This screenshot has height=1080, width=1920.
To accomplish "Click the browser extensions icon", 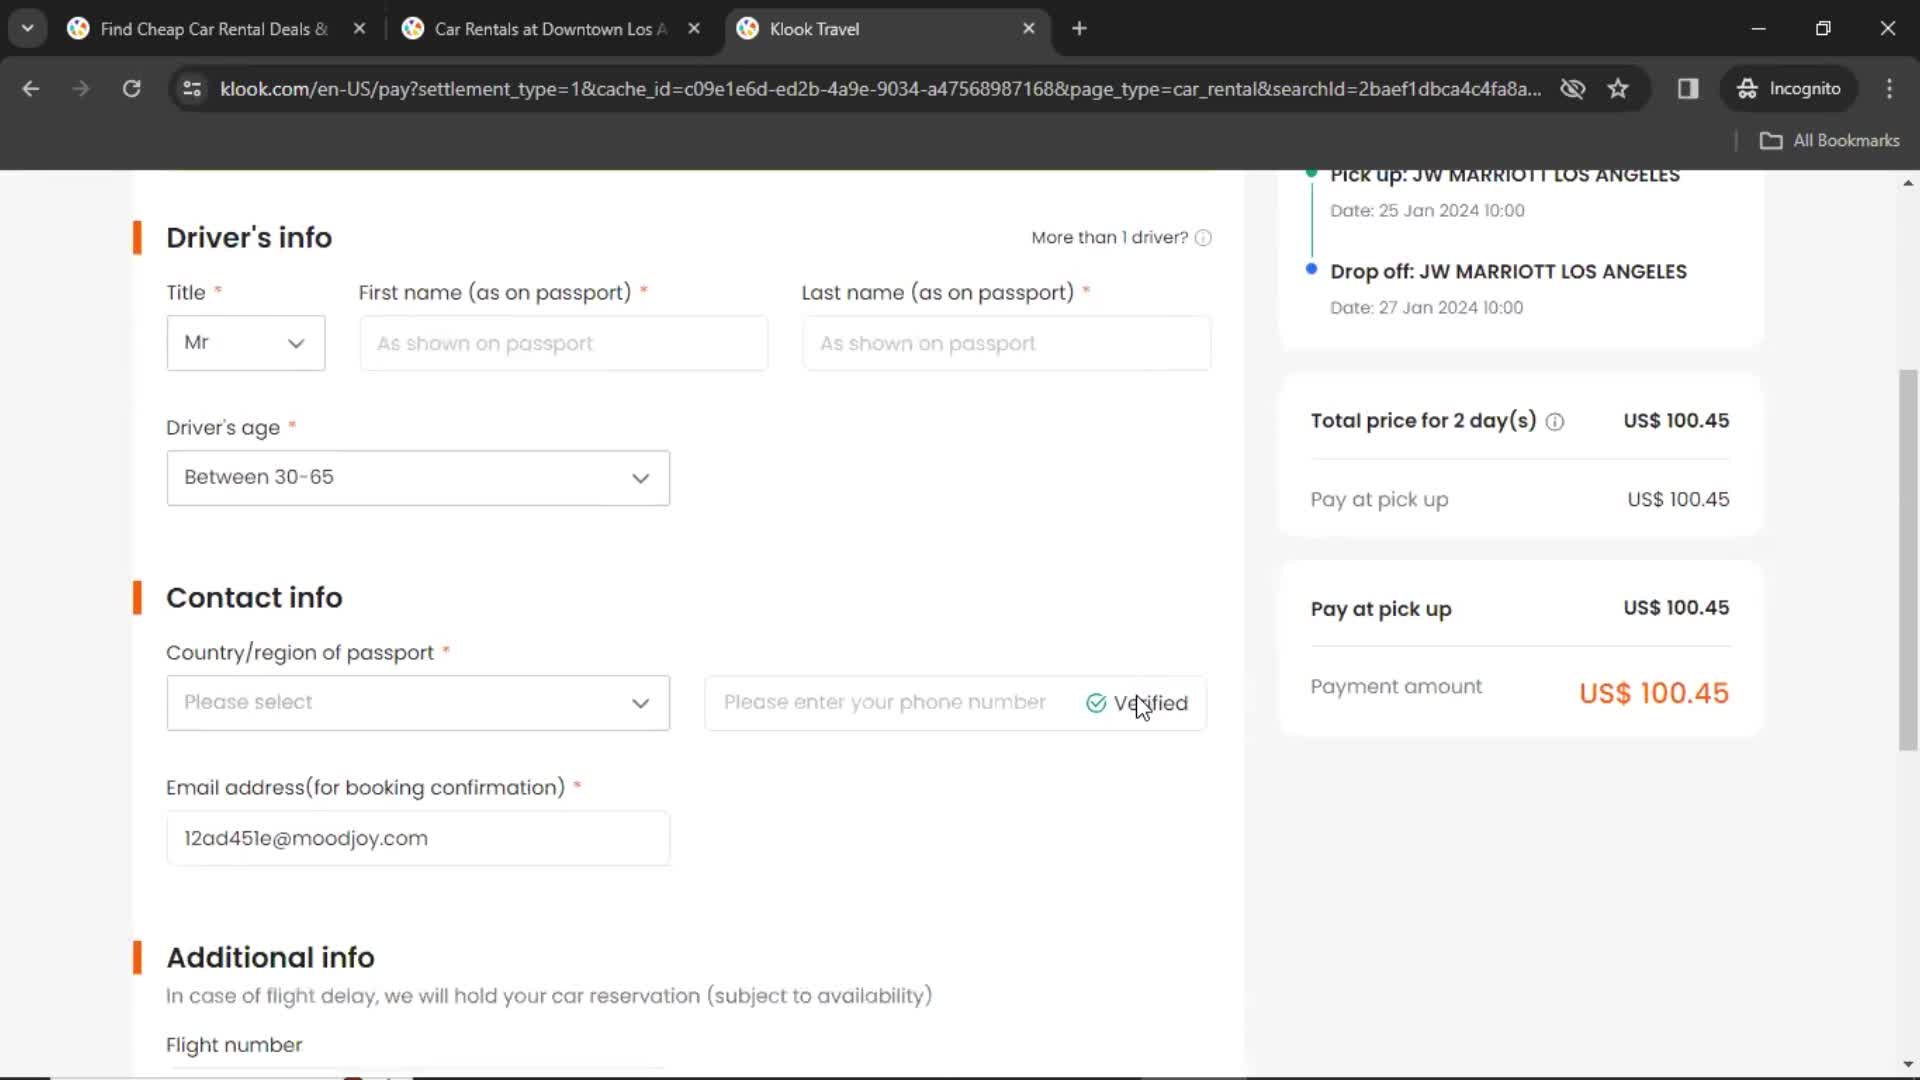I will tap(1688, 88).
